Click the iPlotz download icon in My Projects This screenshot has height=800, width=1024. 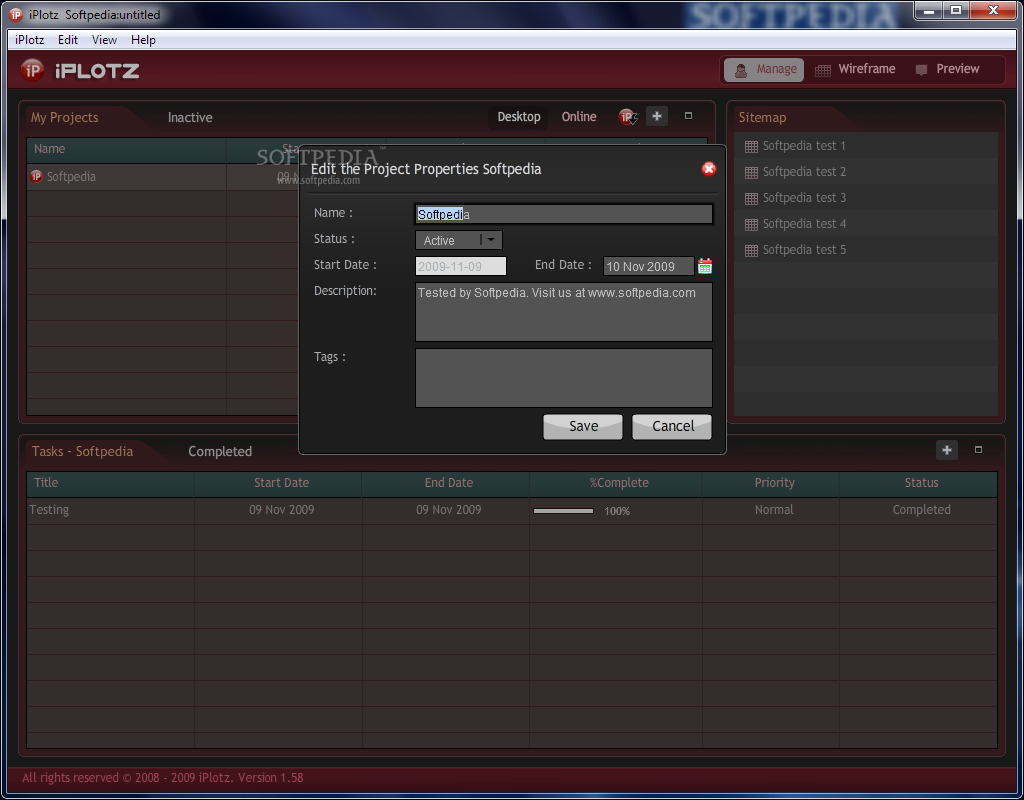(x=628, y=117)
